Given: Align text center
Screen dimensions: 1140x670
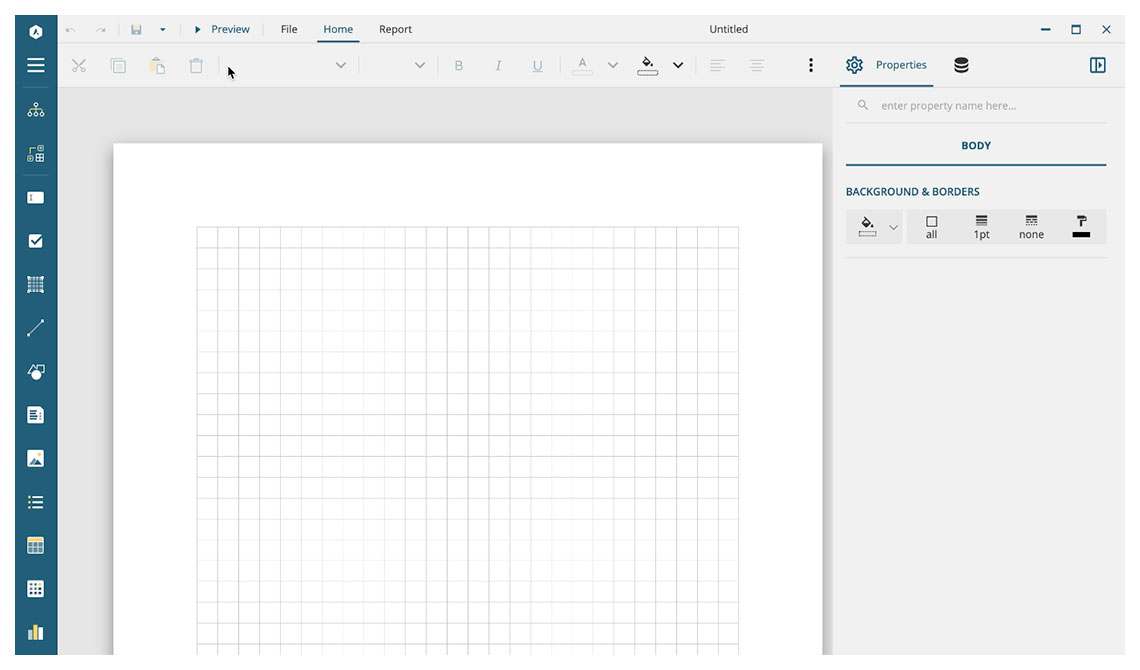Looking at the screenshot, I should pyautogui.click(x=757, y=65).
